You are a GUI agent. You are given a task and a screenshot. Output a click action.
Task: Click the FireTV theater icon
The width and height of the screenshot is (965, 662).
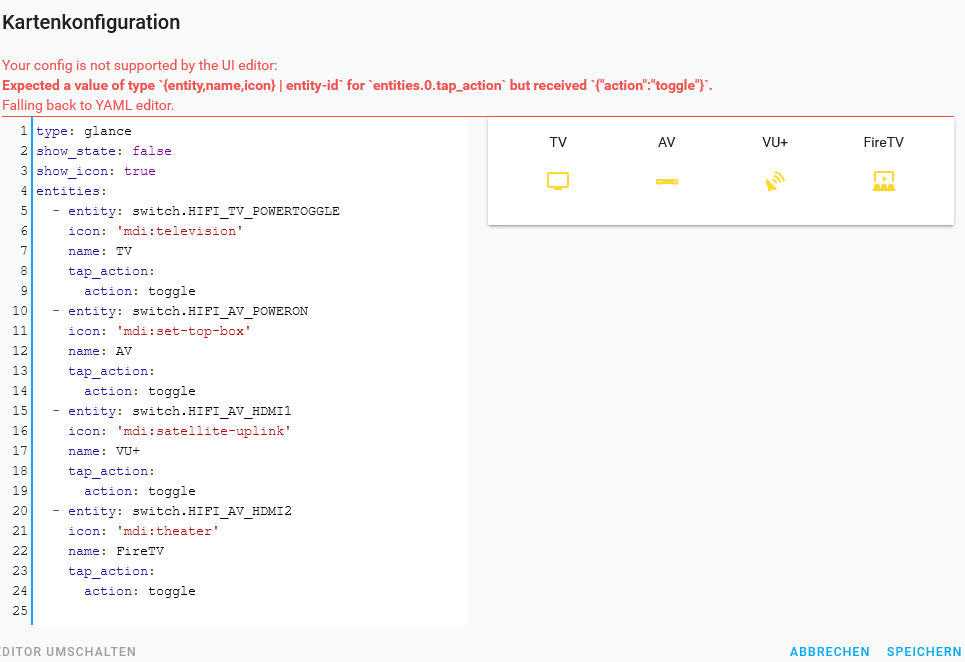coord(883,181)
